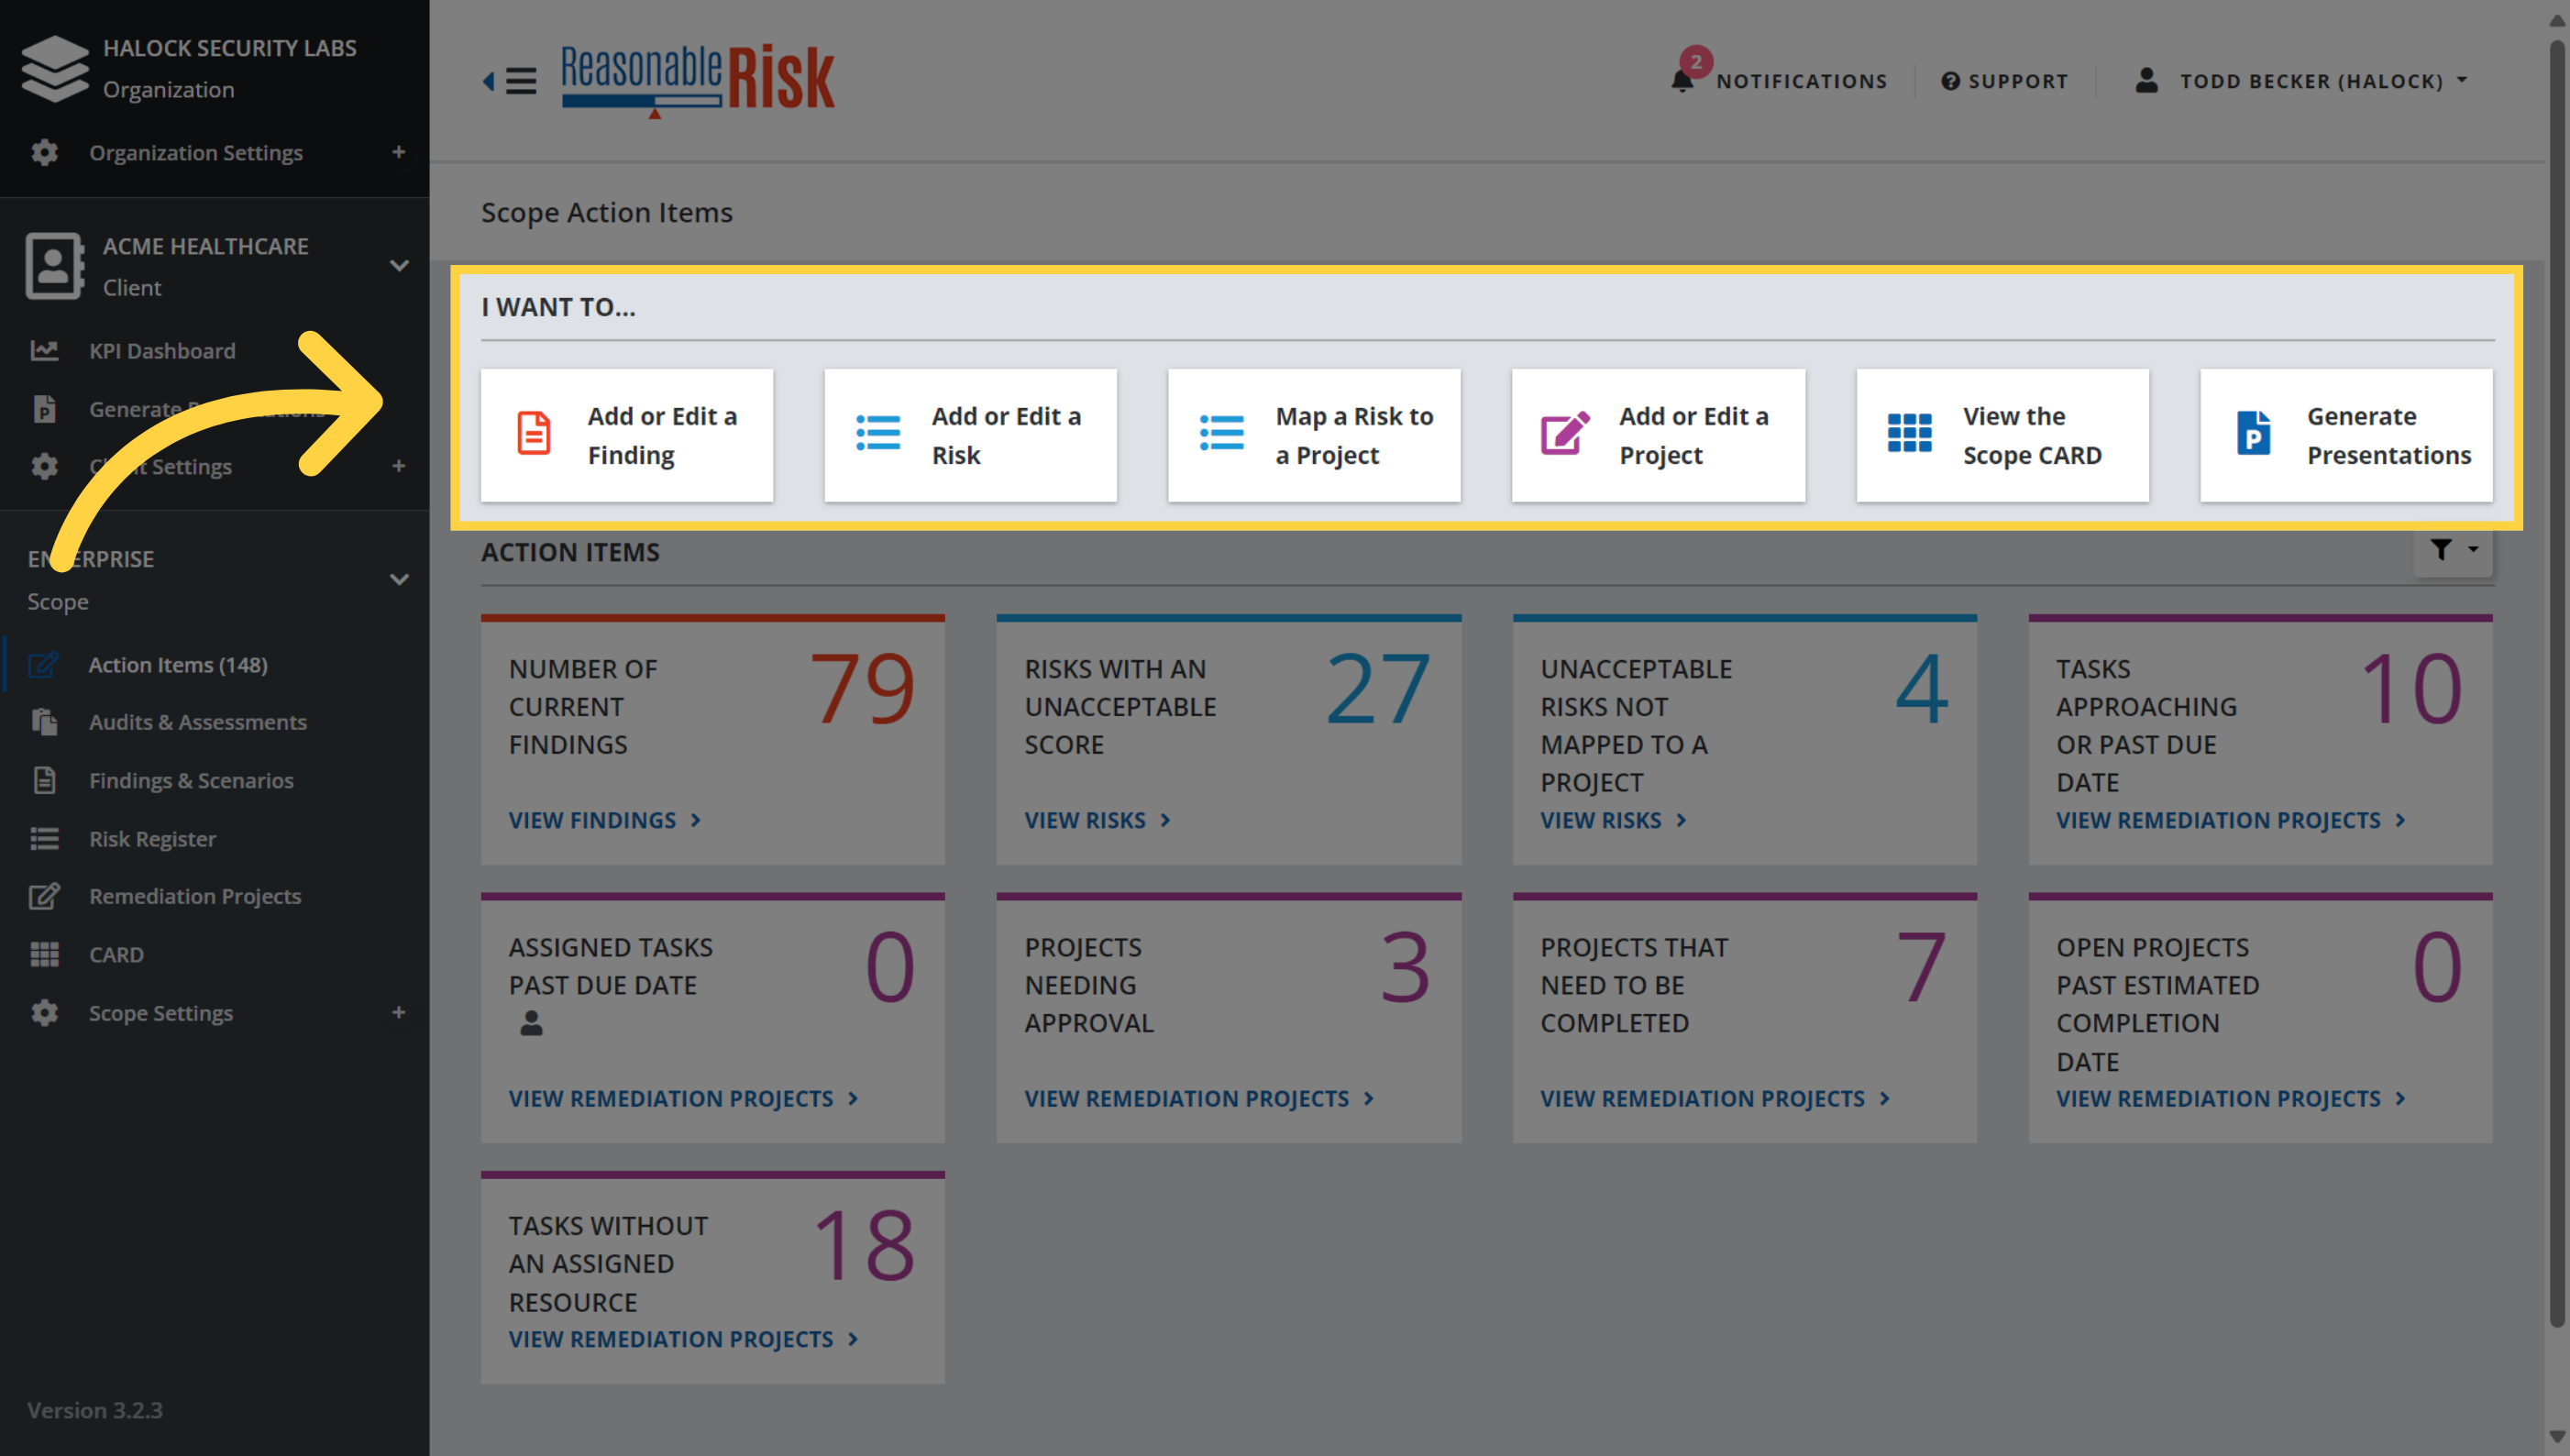
Task: Click the Organization Settings gear icon
Action: pos(44,152)
